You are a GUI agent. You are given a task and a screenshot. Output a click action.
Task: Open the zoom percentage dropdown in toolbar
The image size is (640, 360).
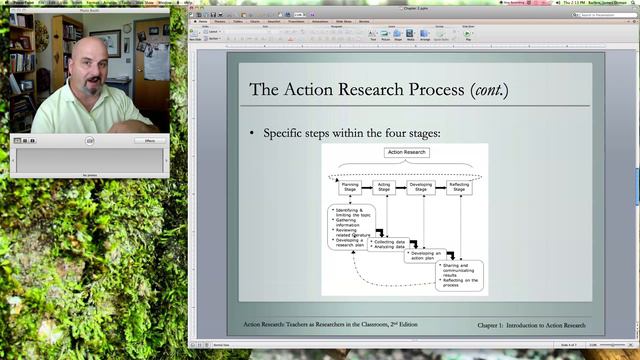tap(299, 15)
